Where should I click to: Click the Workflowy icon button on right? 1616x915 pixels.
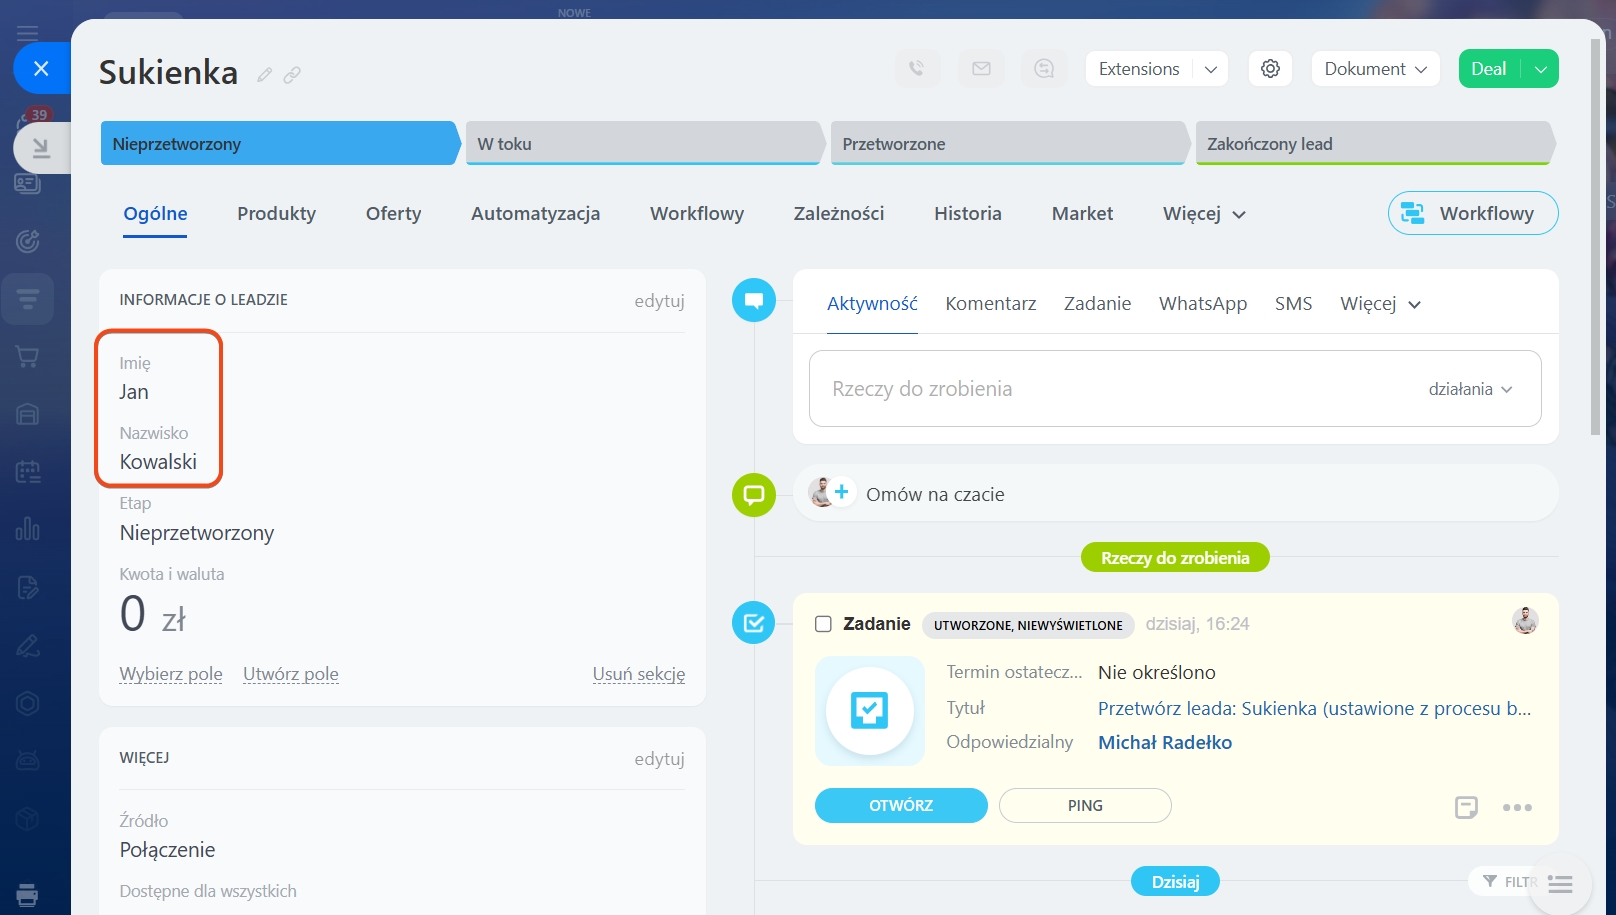coord(1473,213)
